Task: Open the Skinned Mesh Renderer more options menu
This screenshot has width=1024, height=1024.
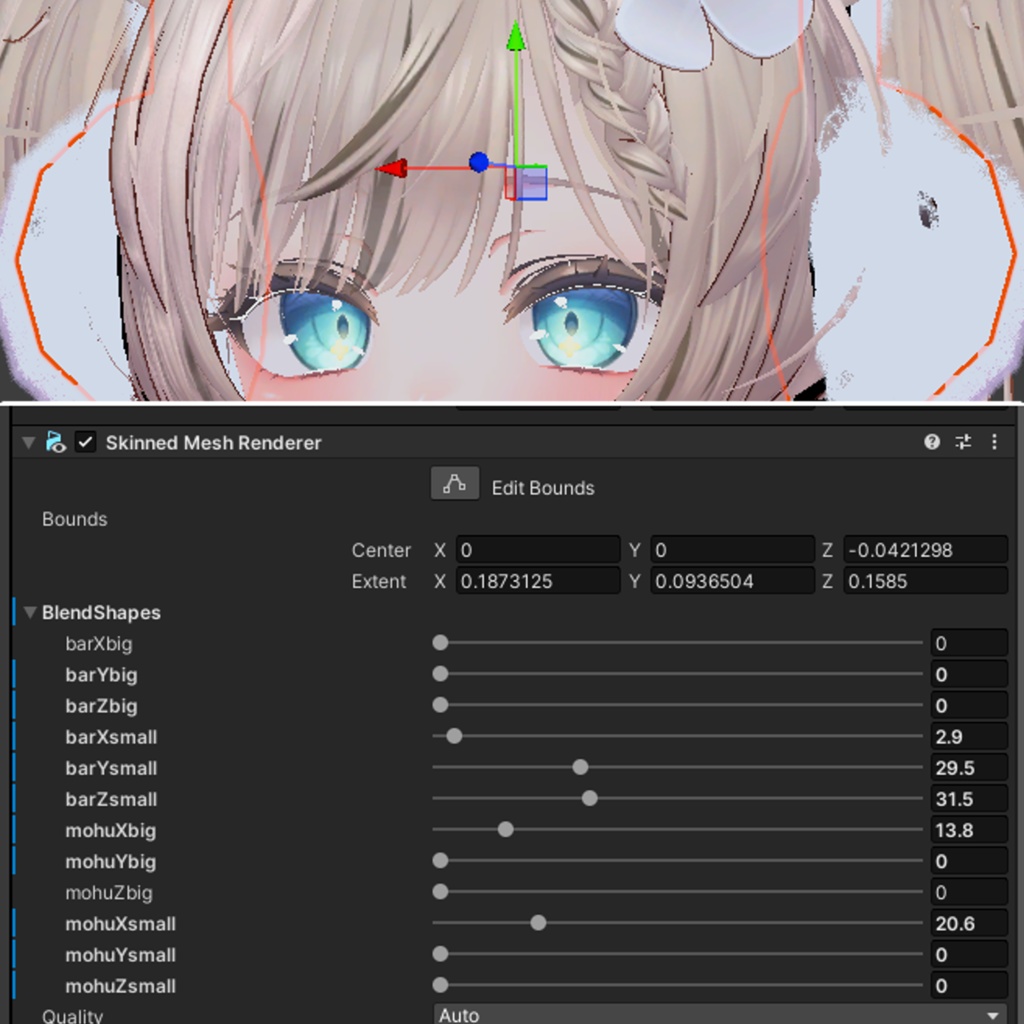Action: tap(996, 442)
